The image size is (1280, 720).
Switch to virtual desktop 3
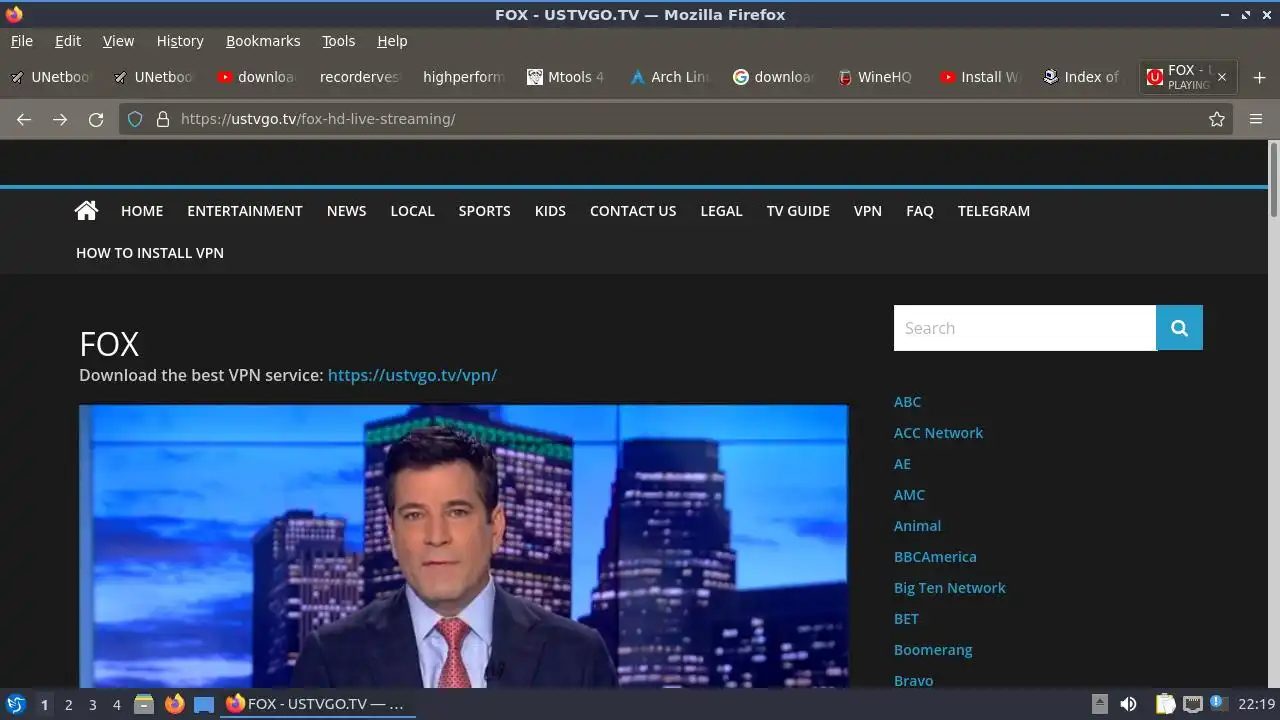(x=92, y=705)
